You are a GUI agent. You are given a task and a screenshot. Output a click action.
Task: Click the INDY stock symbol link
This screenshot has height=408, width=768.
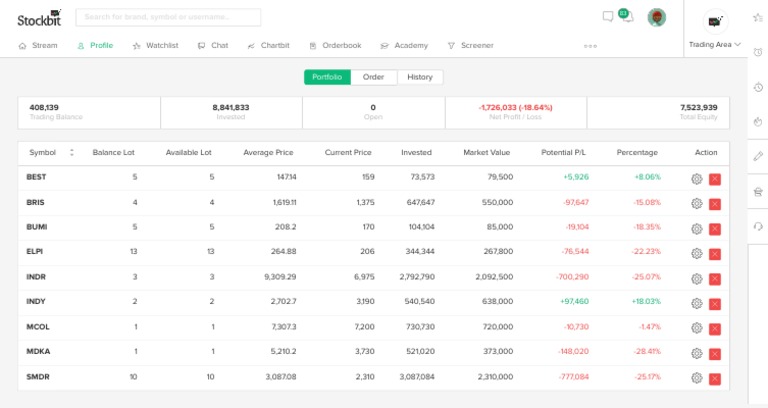[x=36, y=301]
